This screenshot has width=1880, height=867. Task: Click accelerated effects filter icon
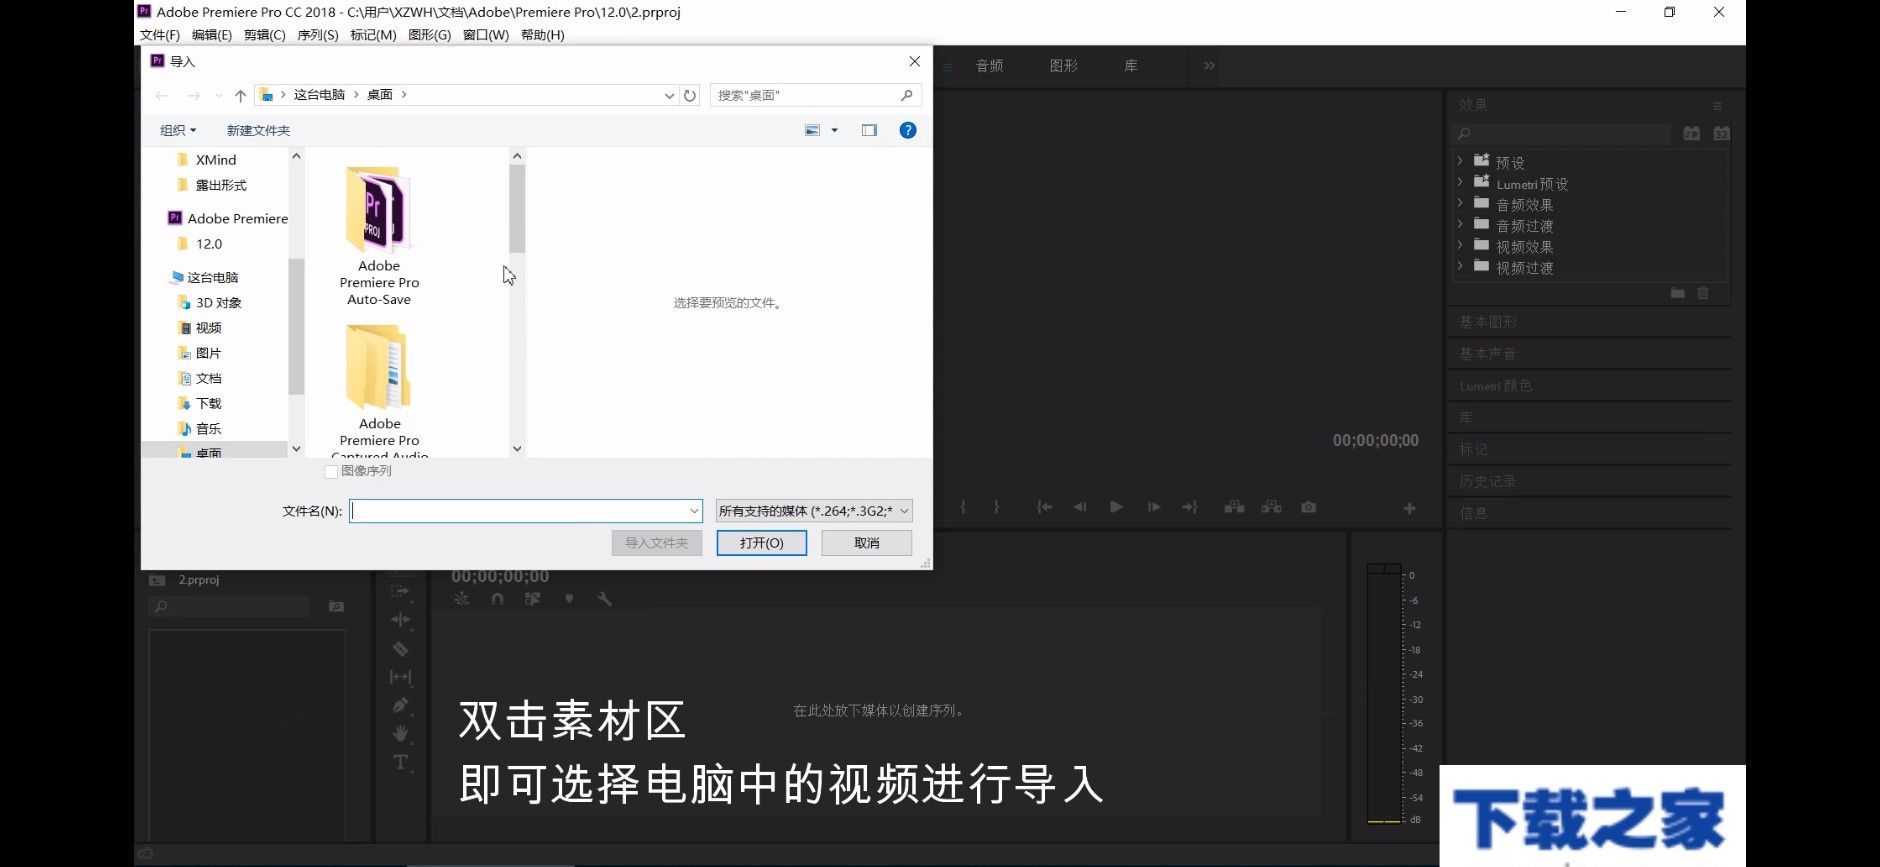(x=1691, y=133)
